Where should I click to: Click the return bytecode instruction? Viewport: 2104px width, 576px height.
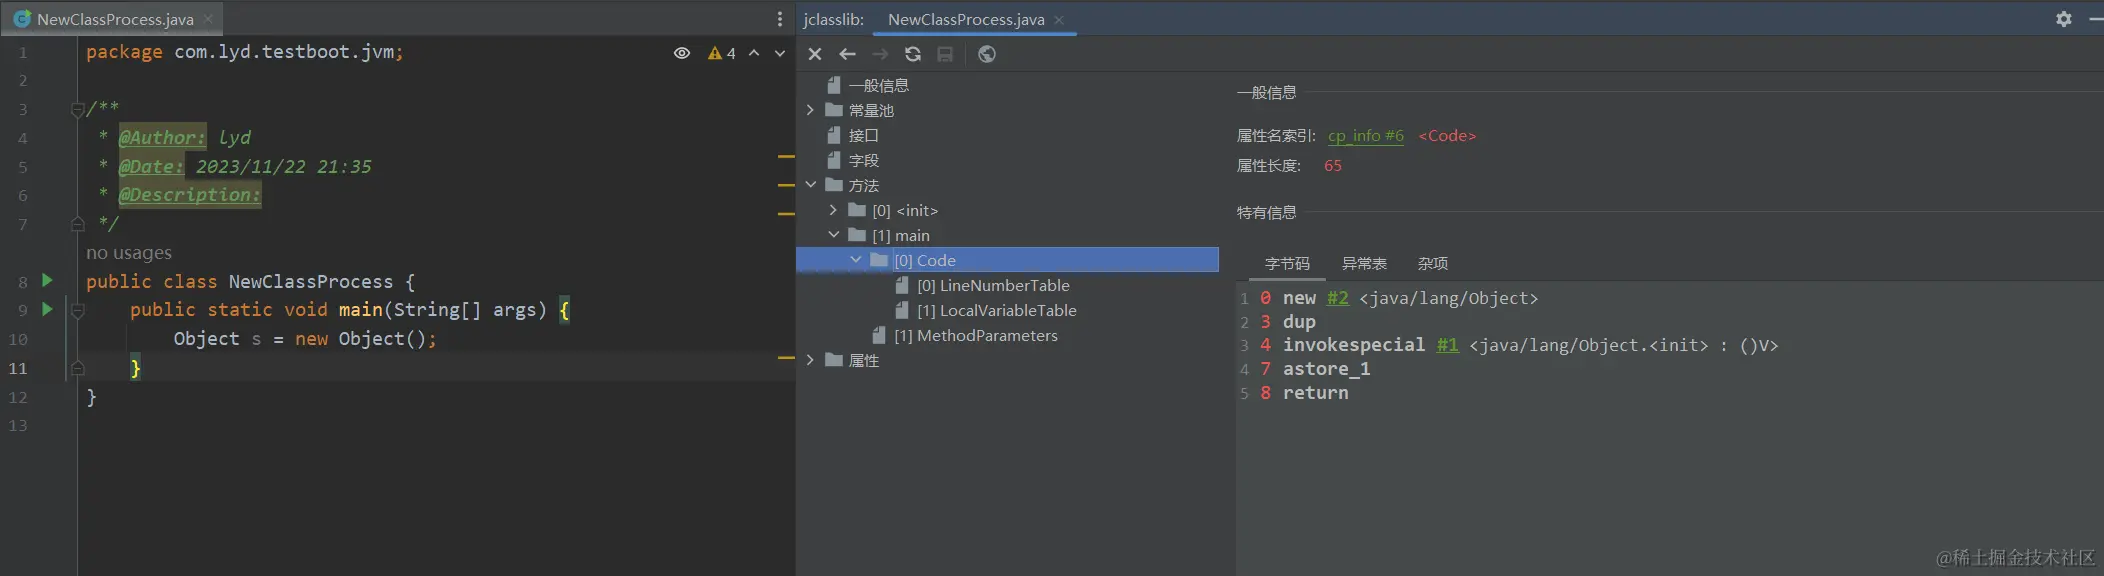[1315, 393]
